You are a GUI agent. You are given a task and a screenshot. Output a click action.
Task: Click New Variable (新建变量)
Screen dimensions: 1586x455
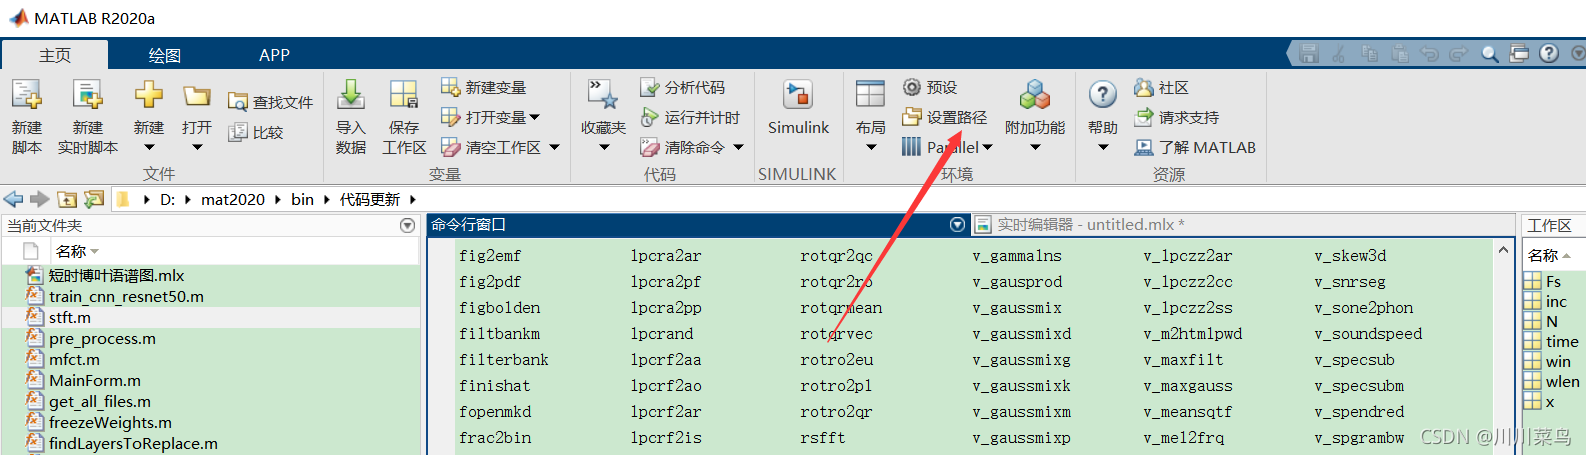[484, 88]
